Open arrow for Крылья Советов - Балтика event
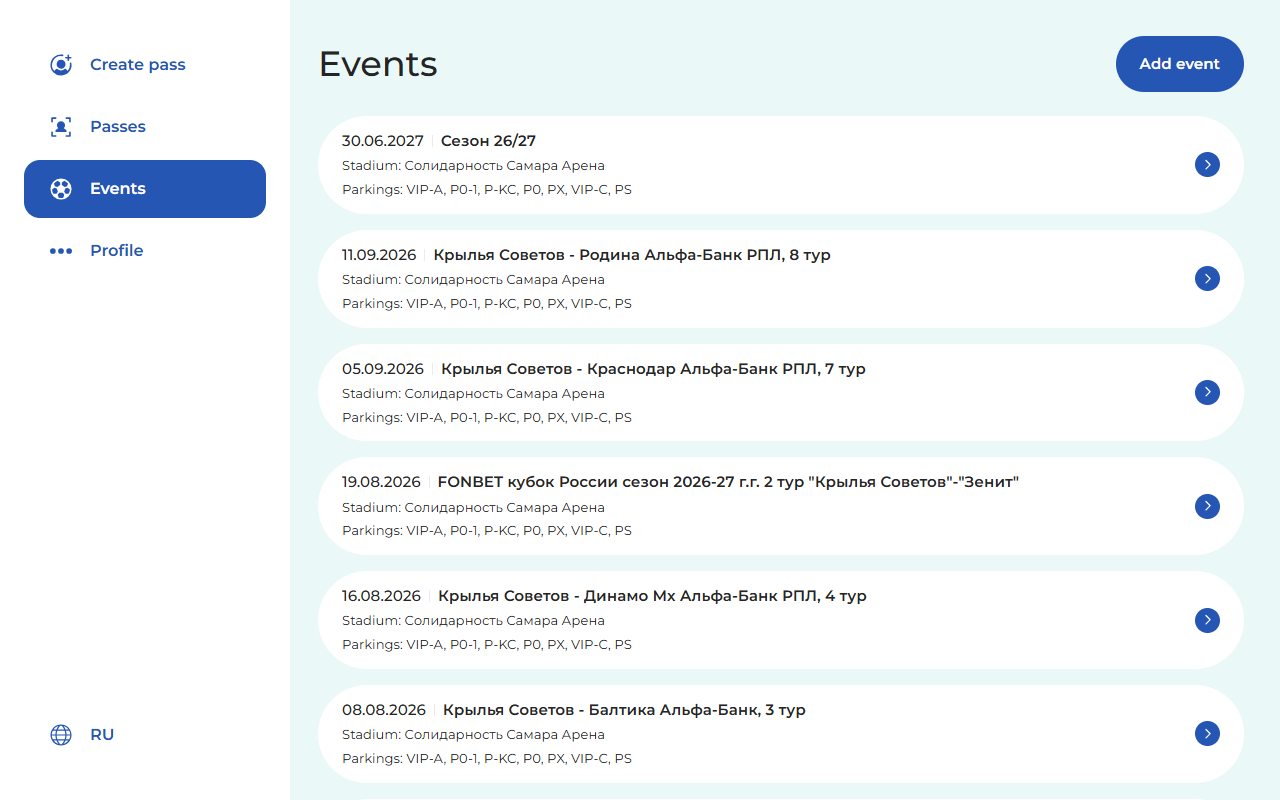 click(x=1207, y=734)
